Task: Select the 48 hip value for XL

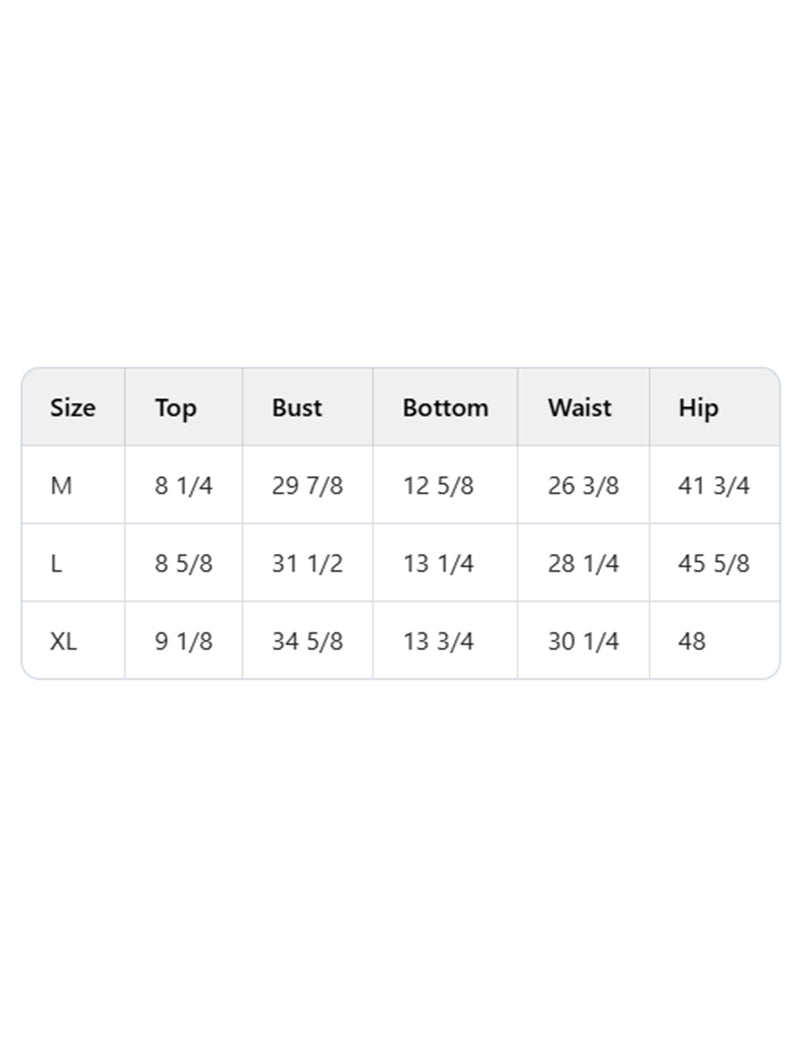Action: point(692,642)
